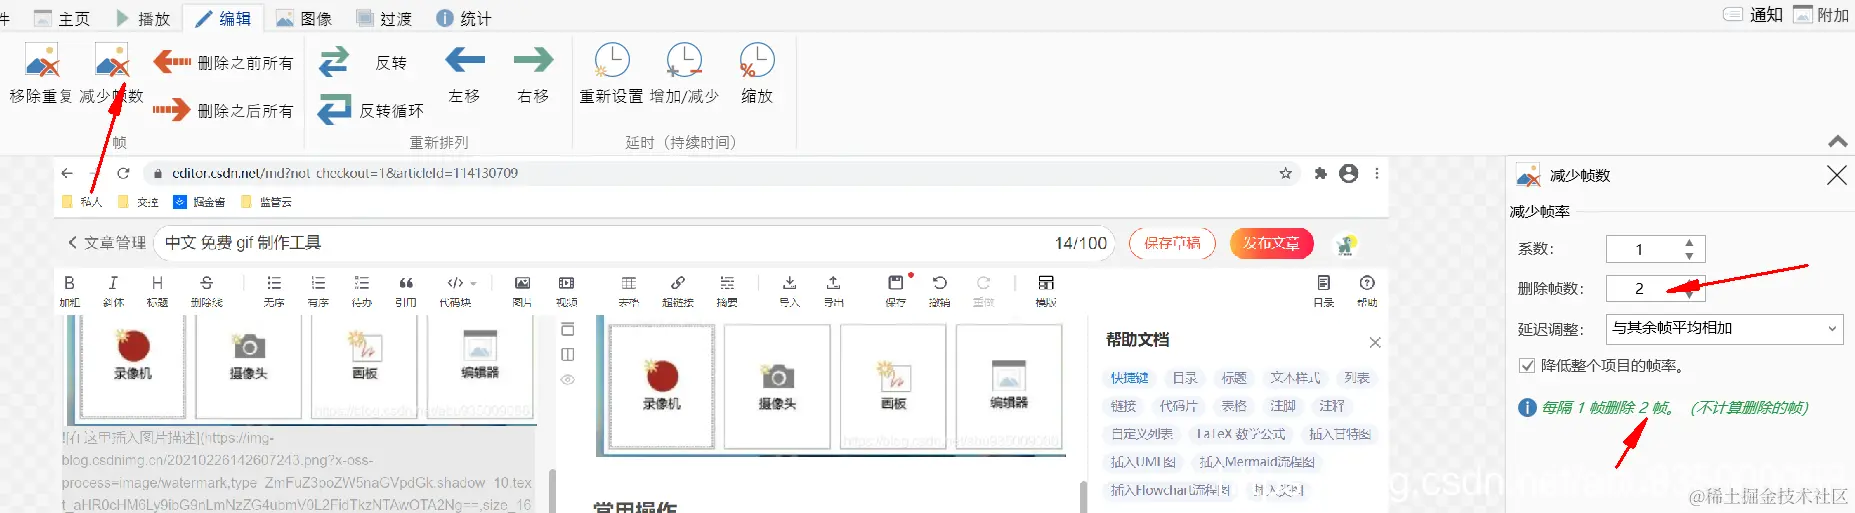Open the 通知 (Notifications) button

click(x=1753, y=14)
